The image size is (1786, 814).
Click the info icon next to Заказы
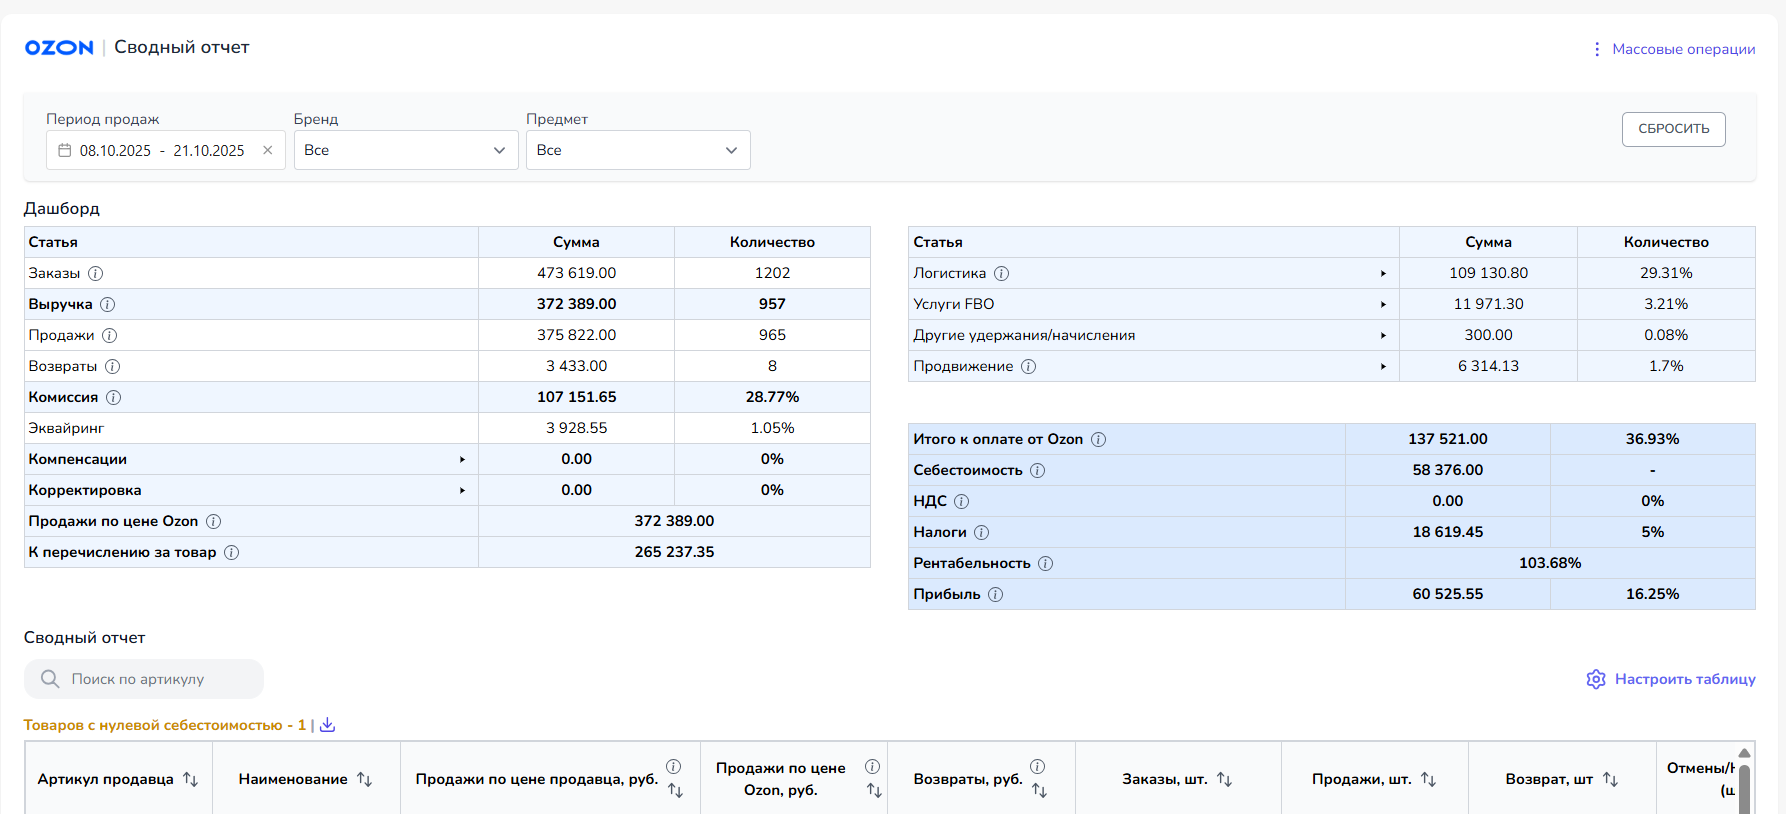click(96, 273)
